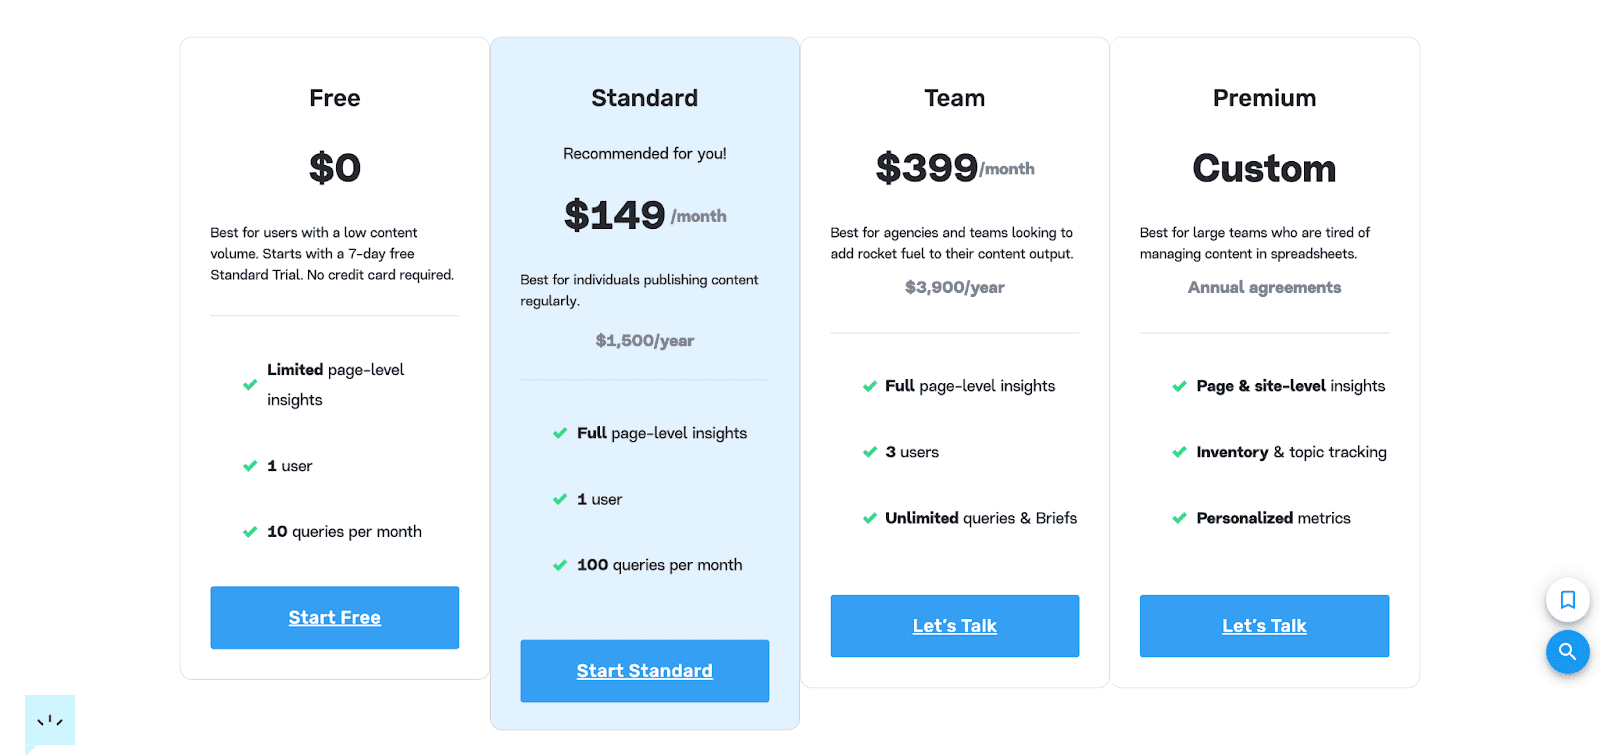Open search with the magnifier icon
1600x755 pixels.
point(1567,652)
